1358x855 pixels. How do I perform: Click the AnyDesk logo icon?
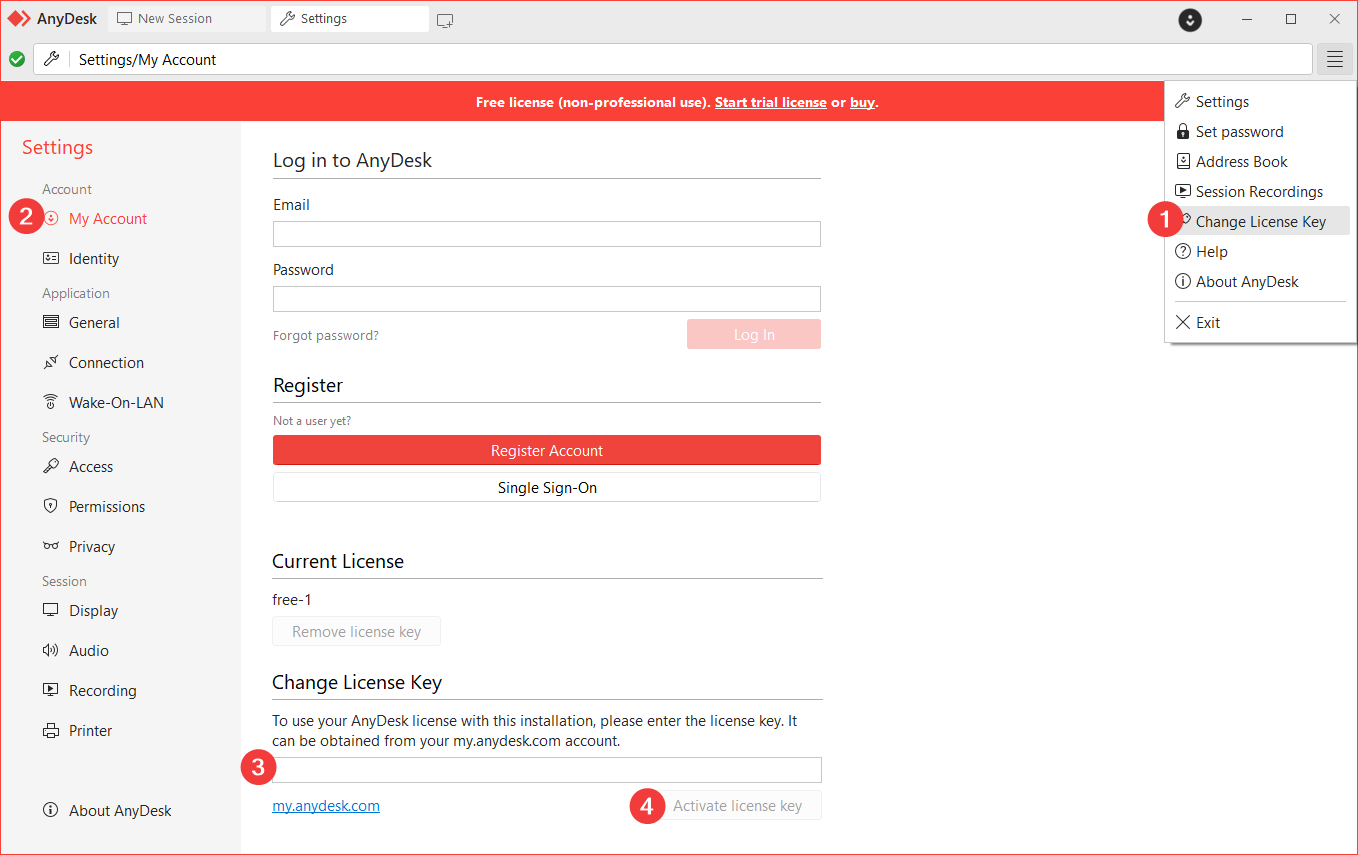(19, 19)
